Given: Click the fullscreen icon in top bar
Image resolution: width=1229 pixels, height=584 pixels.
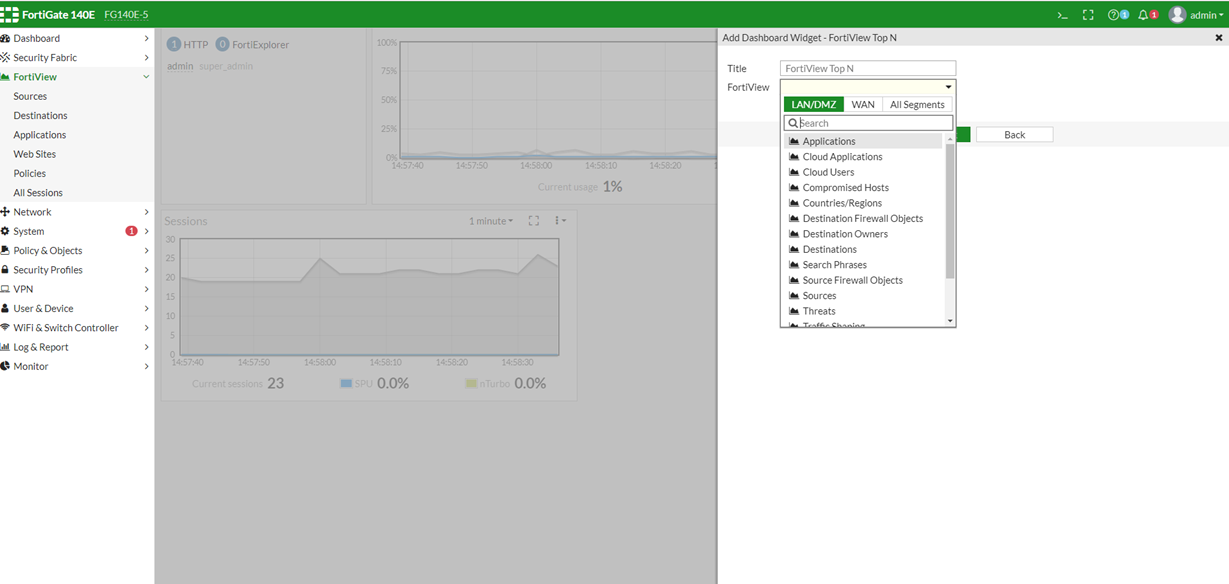Looking at the screenshot, I should click(x=1088, y=15).
